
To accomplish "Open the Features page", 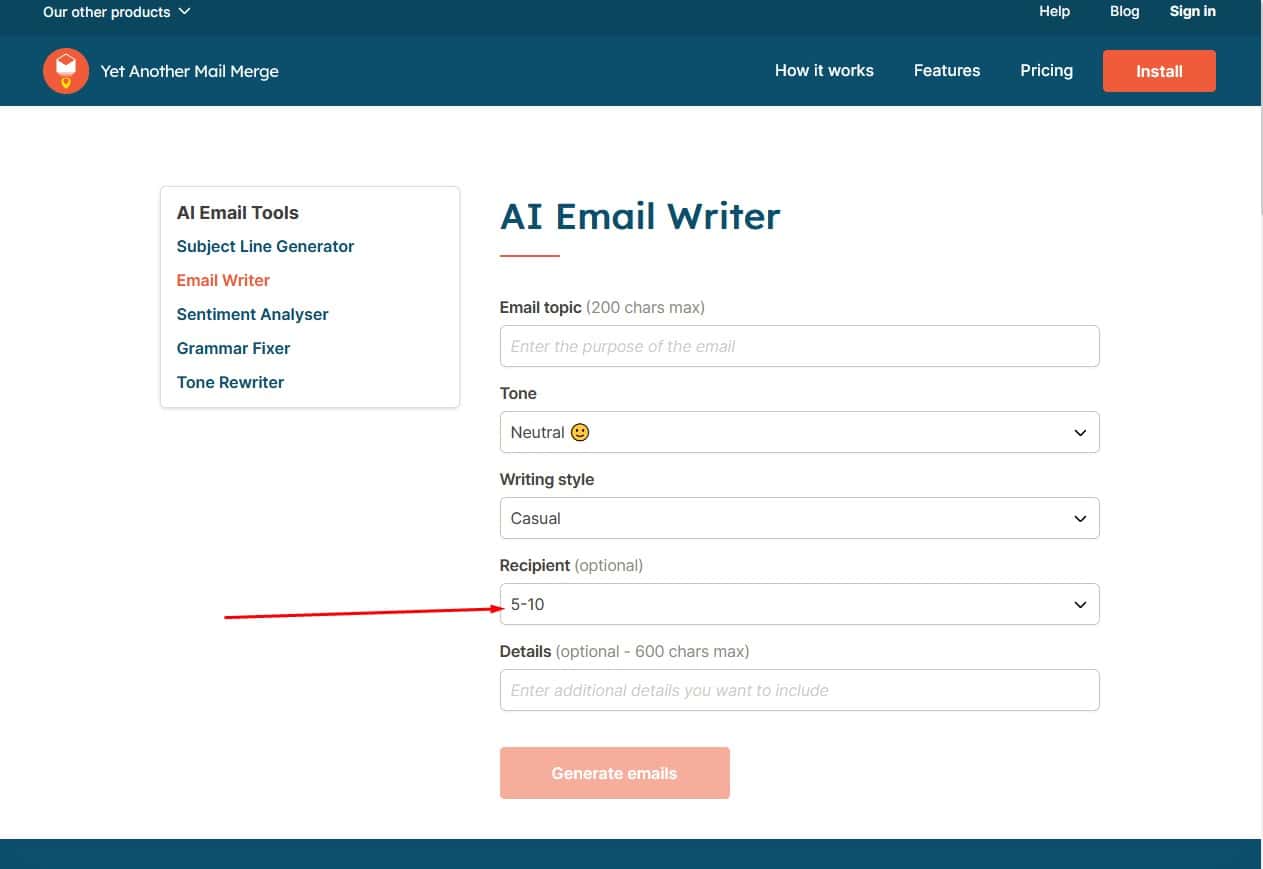I will pos(946,70).
